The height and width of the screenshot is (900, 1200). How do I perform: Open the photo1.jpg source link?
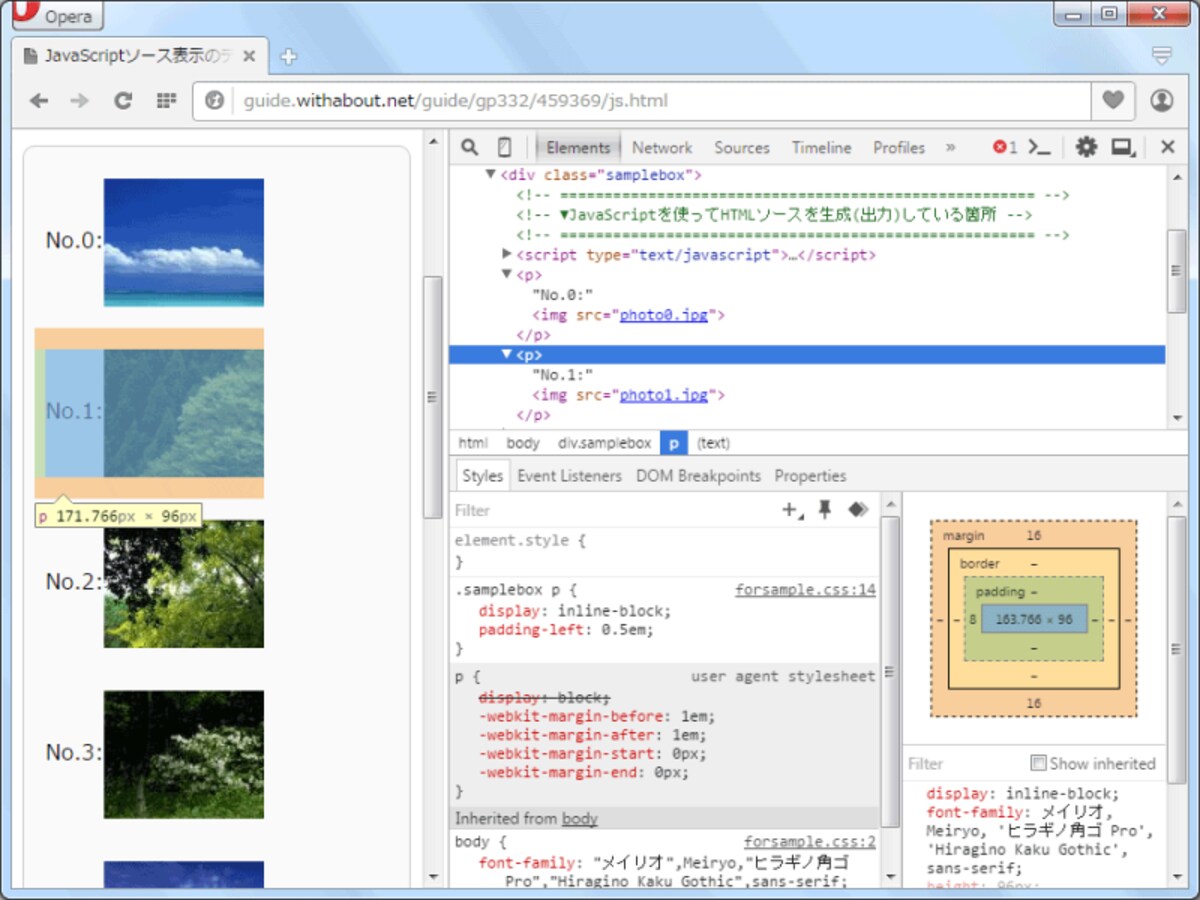pyautogui.click(x=663, y=395)
